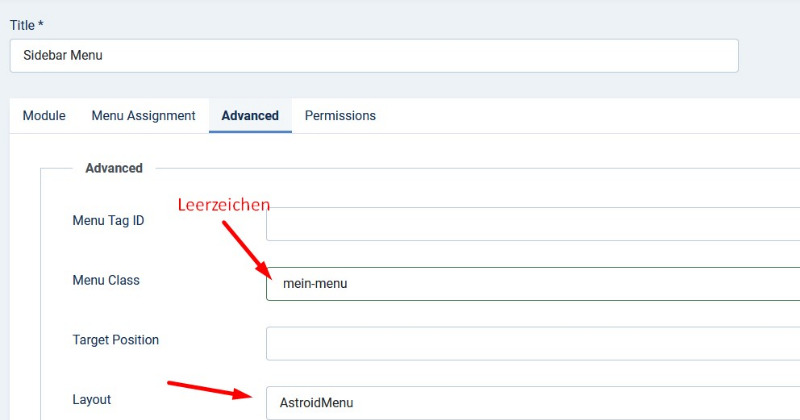Click the red Leerzeichen annotation text

[224, 205]
